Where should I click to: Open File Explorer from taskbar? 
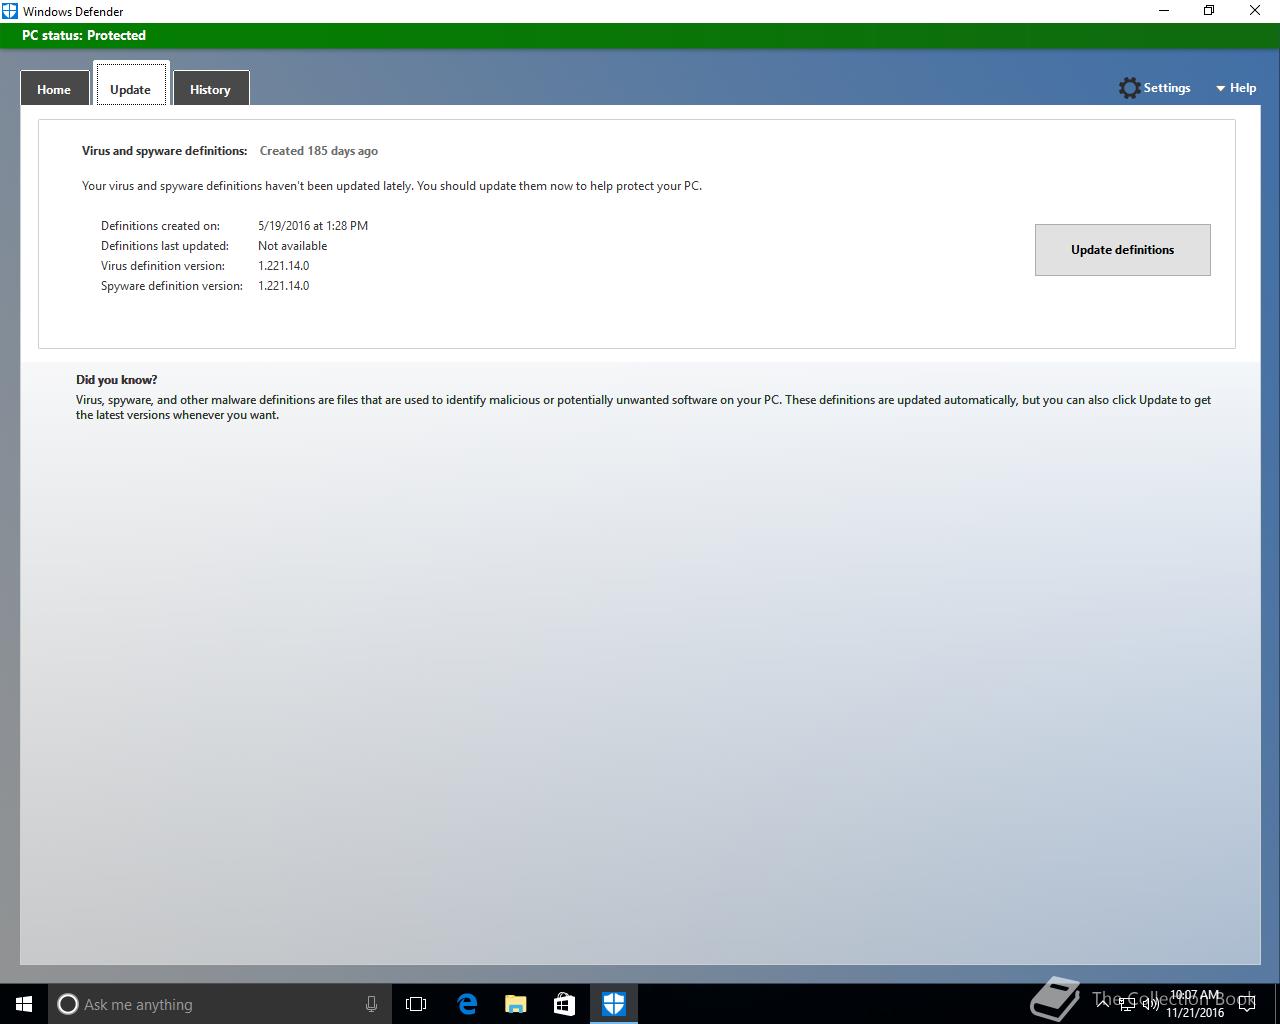pyautogui.click(x=516, y=1004)
